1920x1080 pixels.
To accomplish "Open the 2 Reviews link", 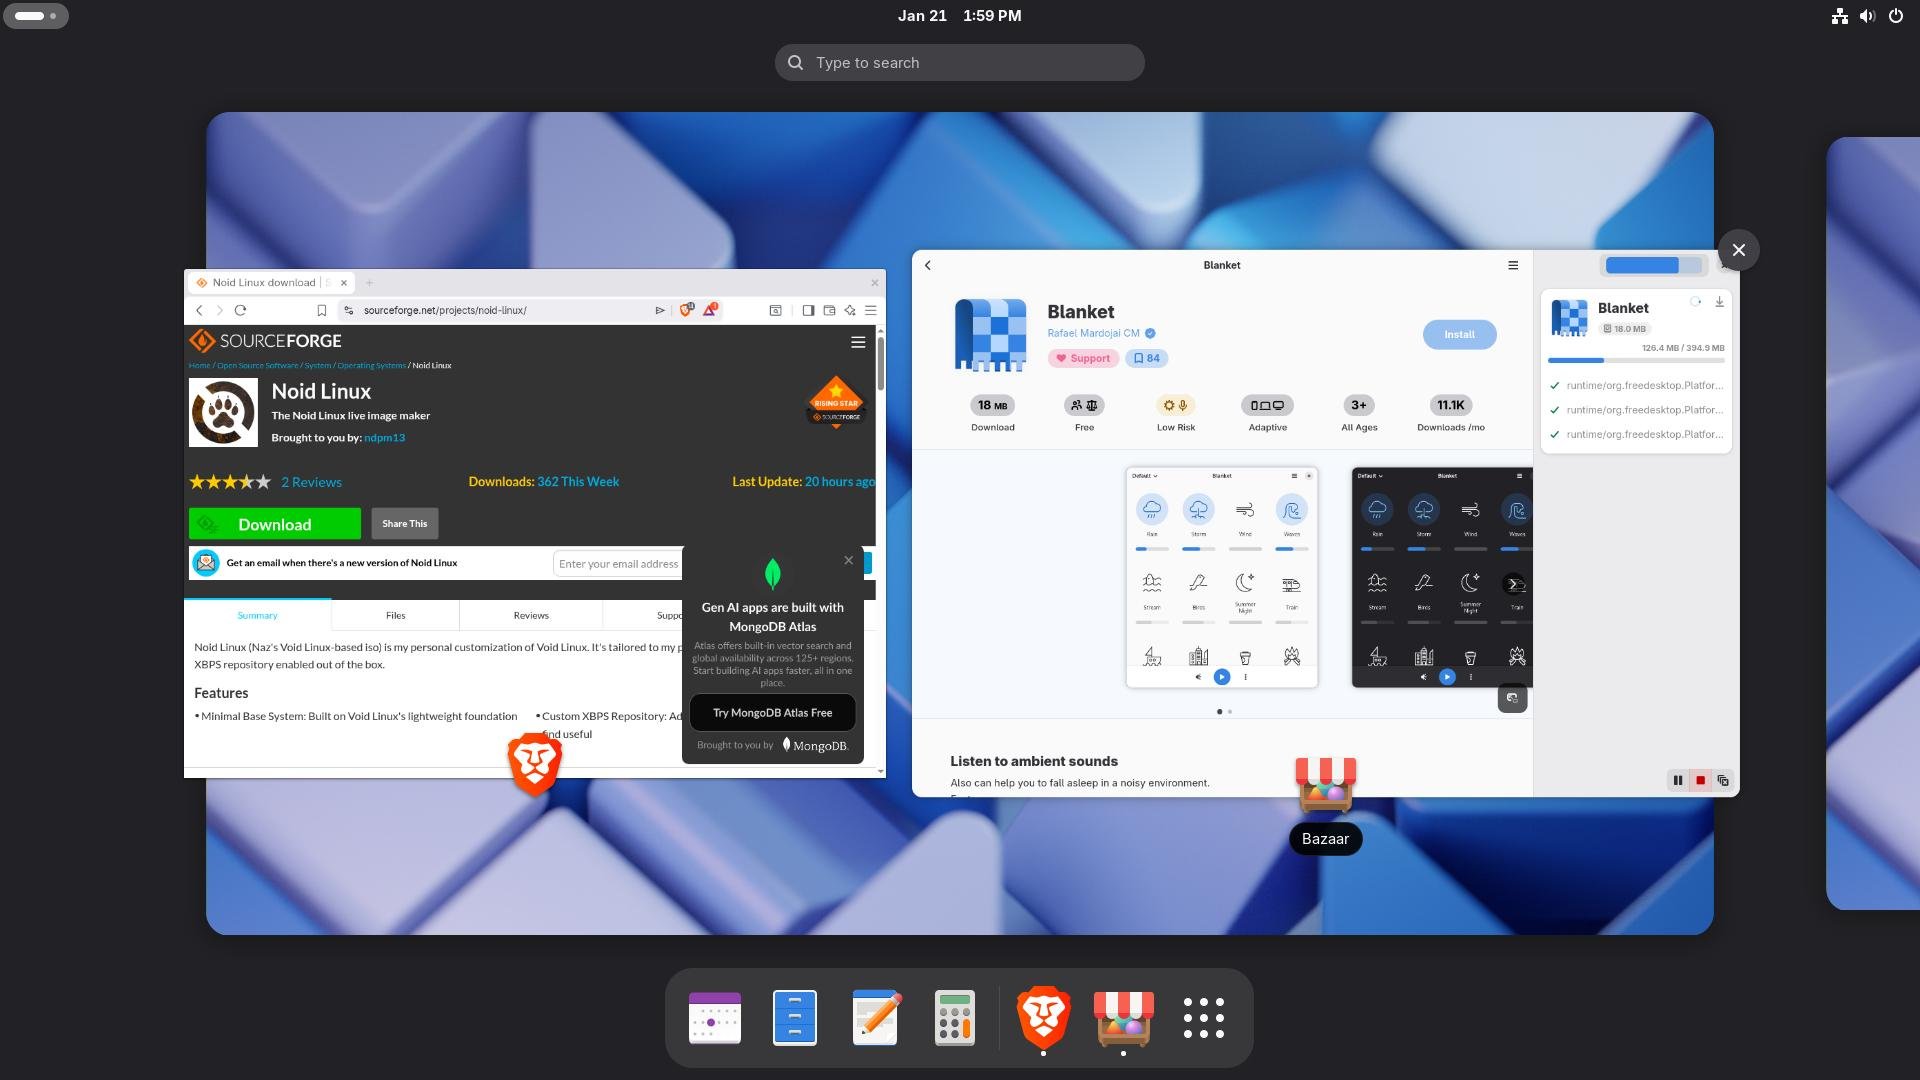I will (x=311, y=482).
